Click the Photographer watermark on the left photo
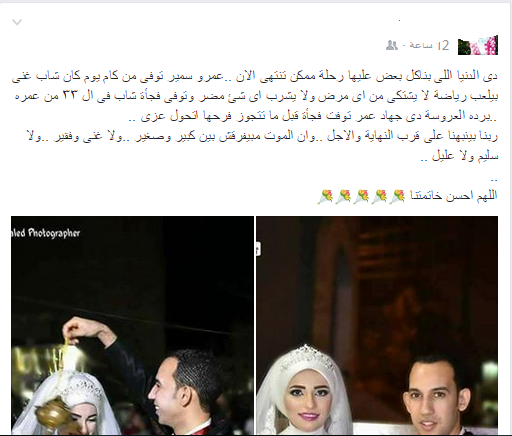512x436 pixels. (46, 233)
